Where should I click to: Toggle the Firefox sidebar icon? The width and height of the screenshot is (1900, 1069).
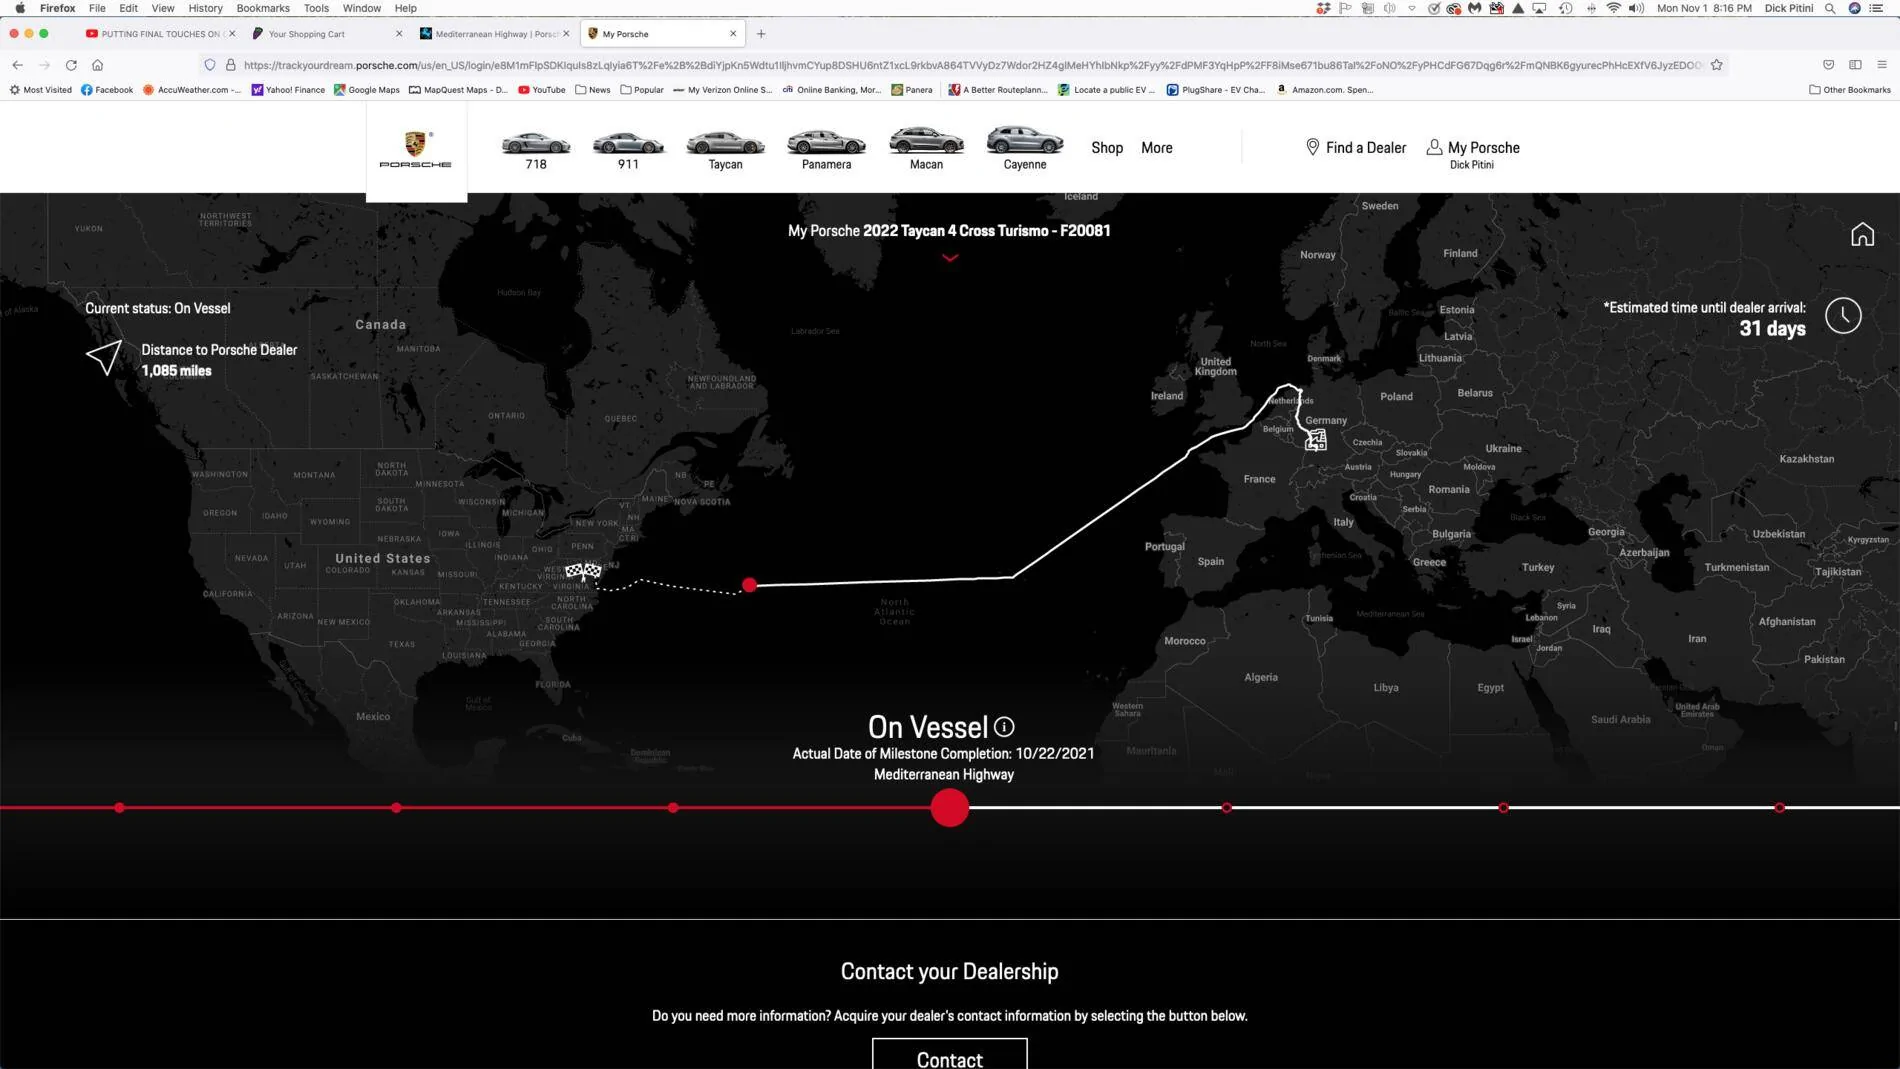[1855, 65]
